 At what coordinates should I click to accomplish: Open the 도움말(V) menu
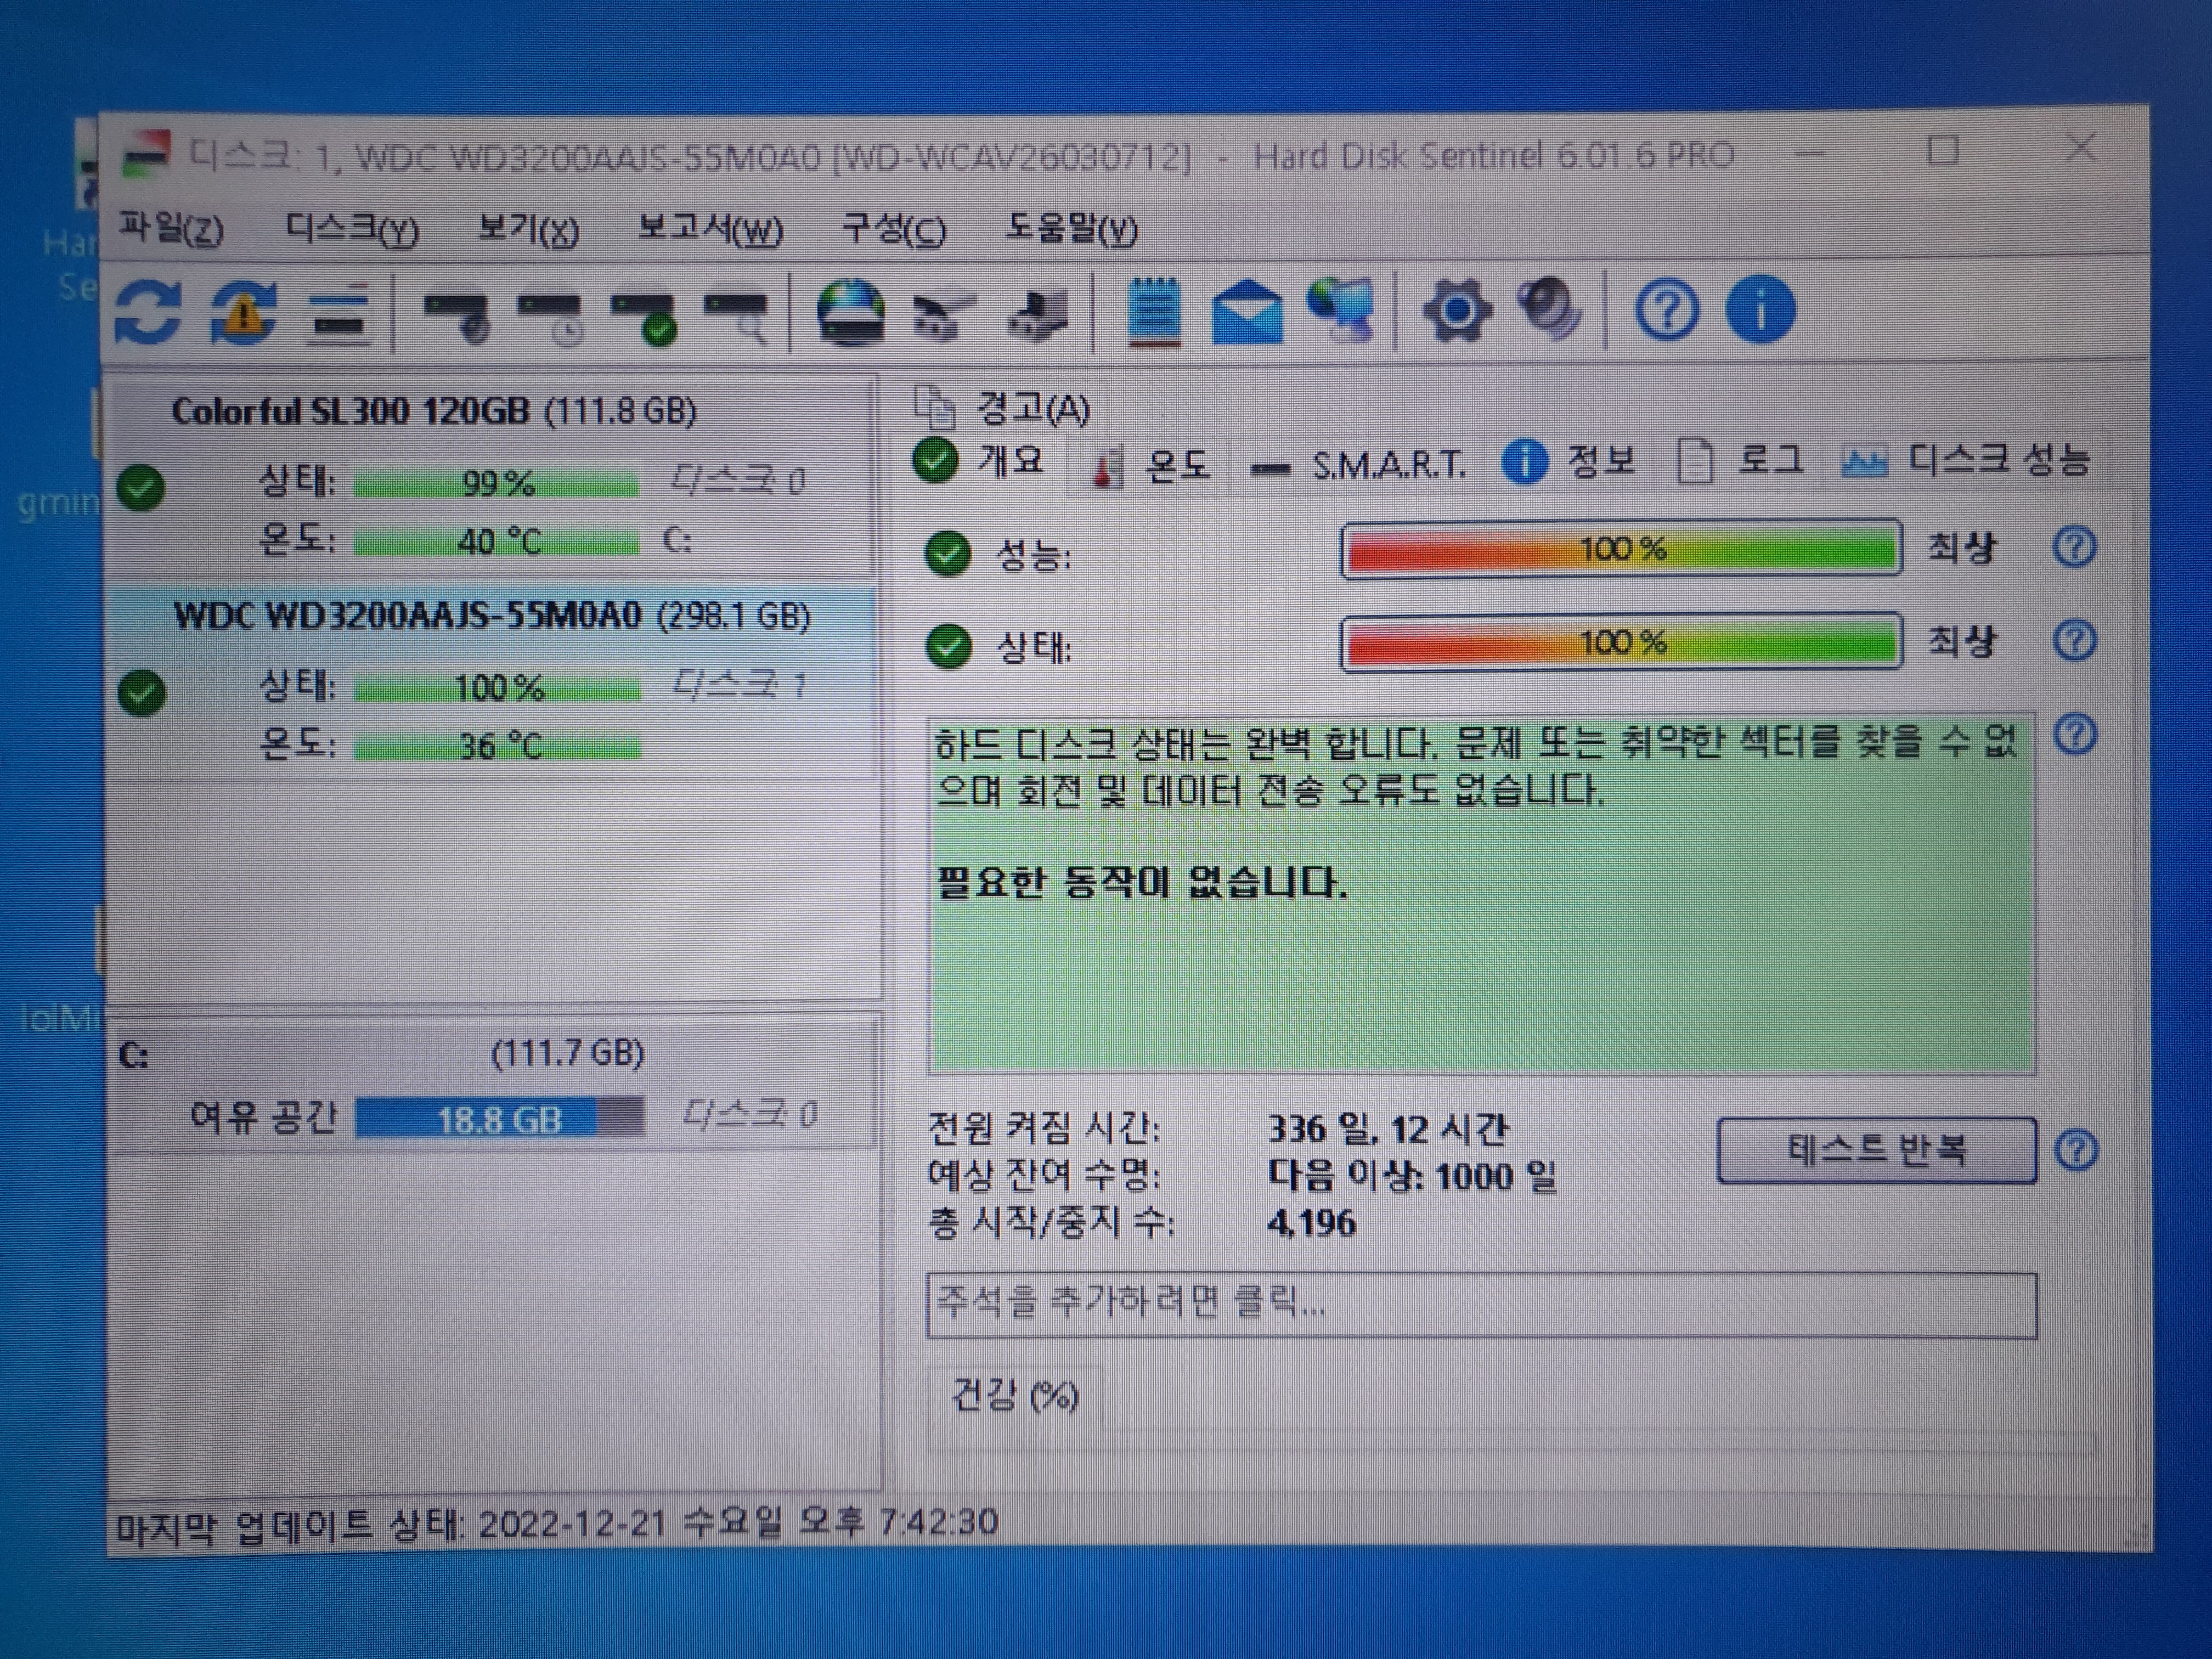(1071, 230)
